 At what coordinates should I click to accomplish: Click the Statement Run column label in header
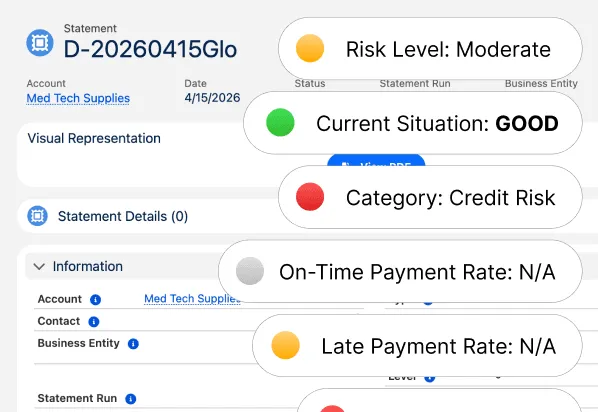pos(415,84)
